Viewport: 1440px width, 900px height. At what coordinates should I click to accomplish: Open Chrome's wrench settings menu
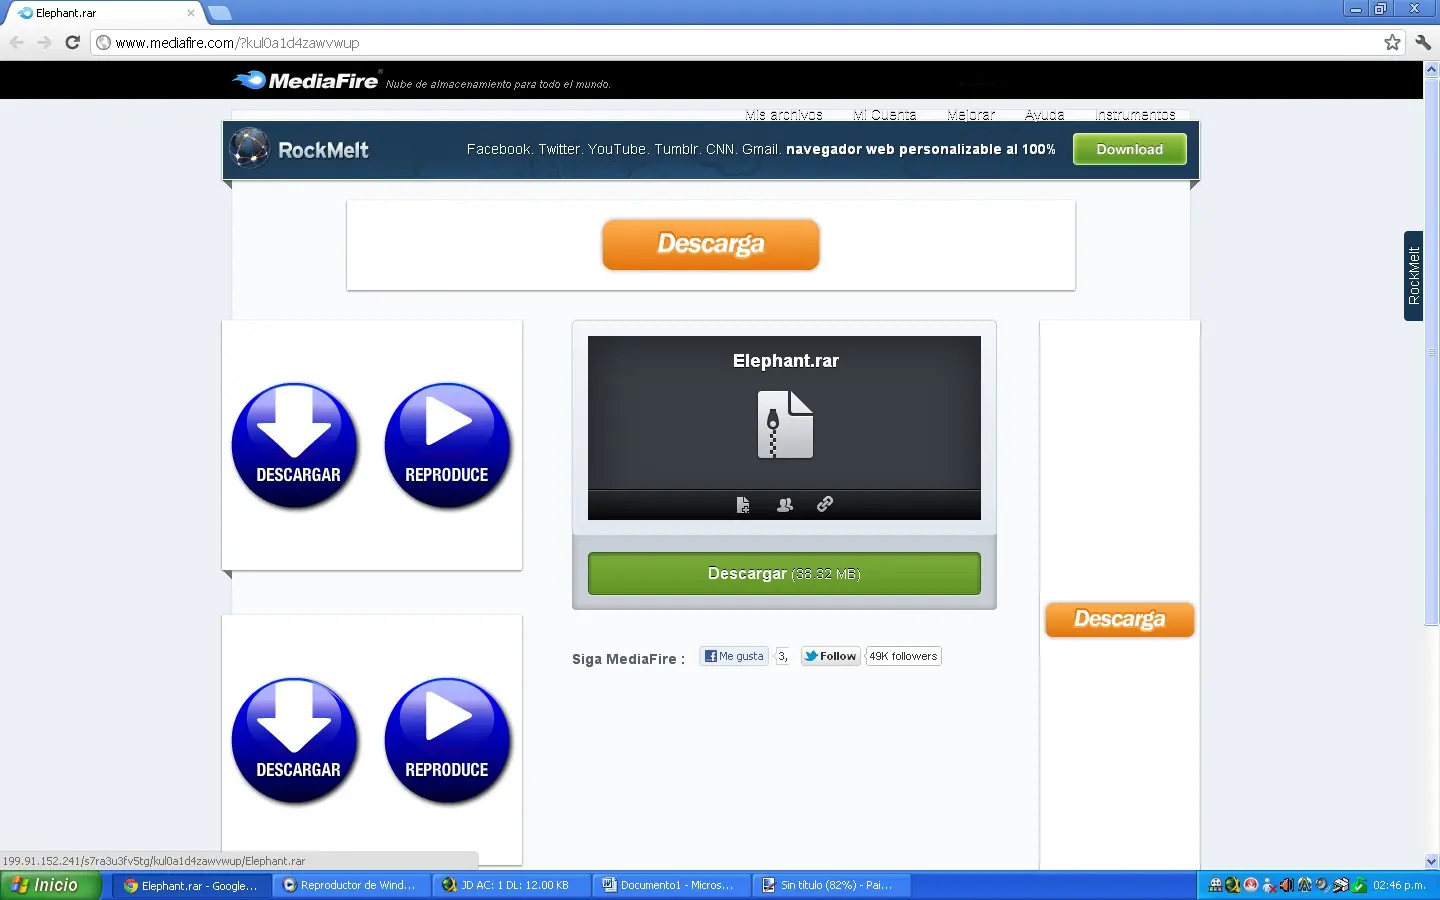[x=1423, y=42]
